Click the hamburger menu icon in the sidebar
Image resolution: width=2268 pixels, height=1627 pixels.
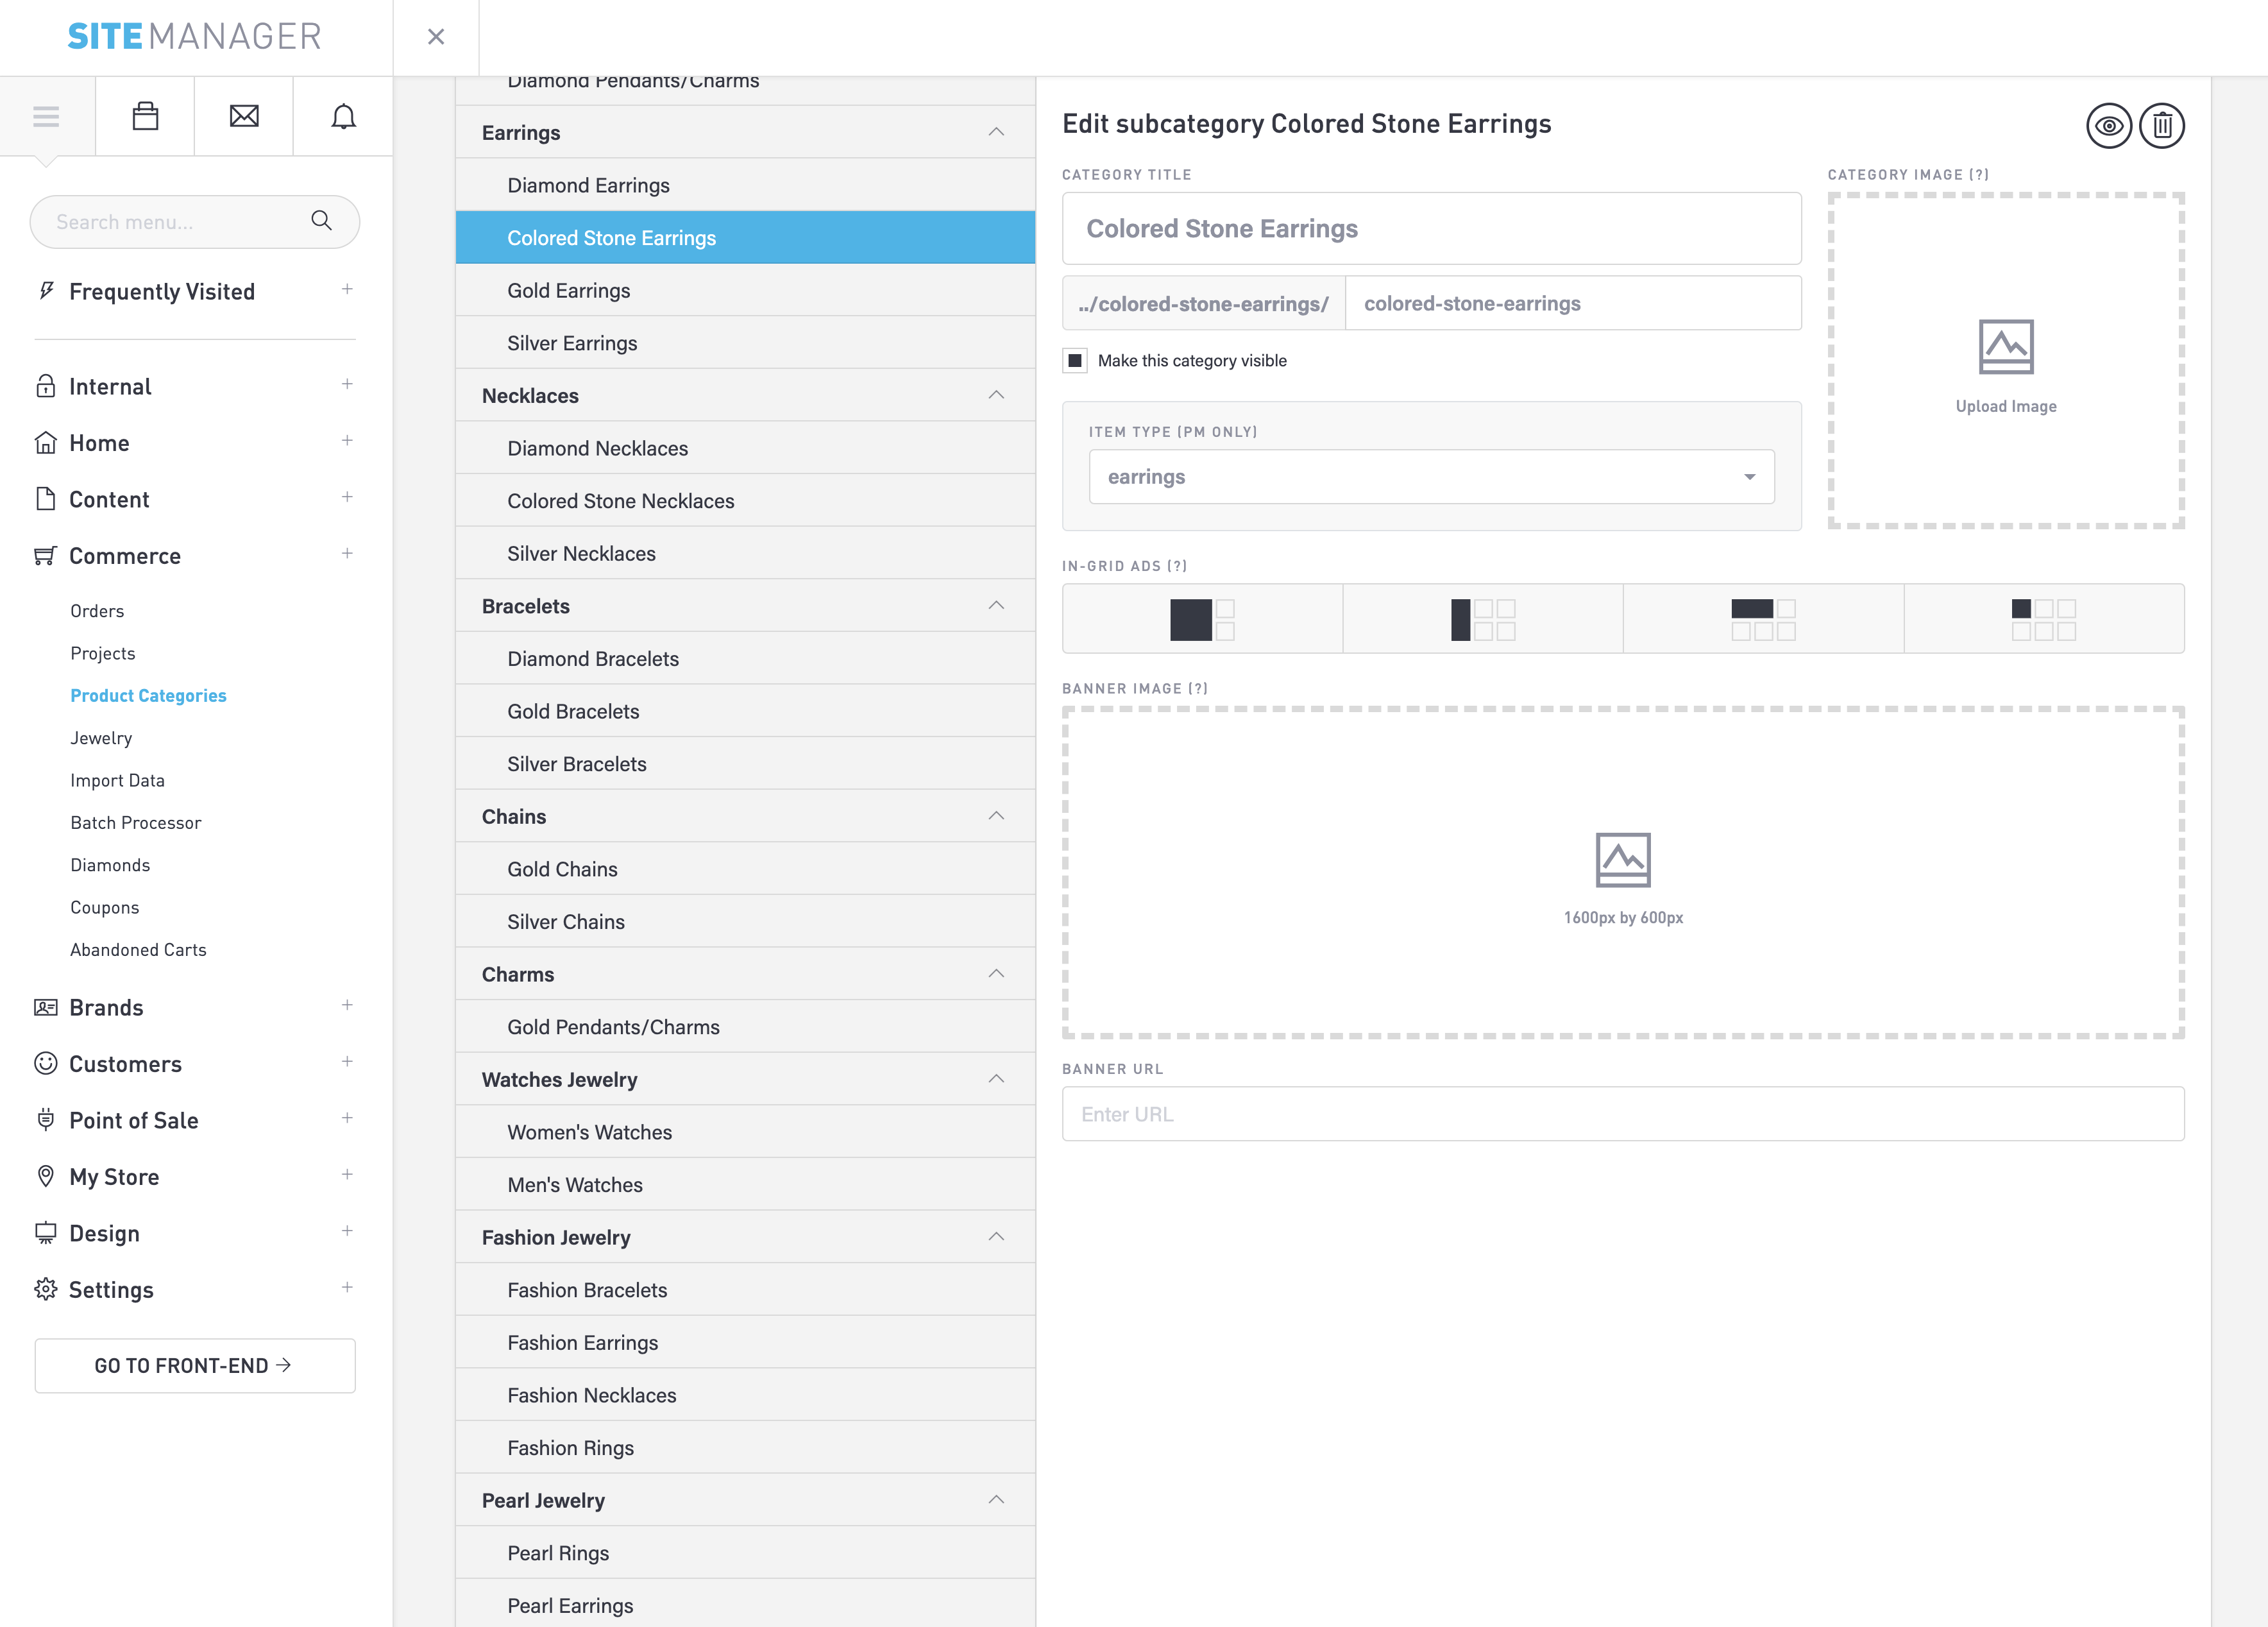tap(46, 117)
